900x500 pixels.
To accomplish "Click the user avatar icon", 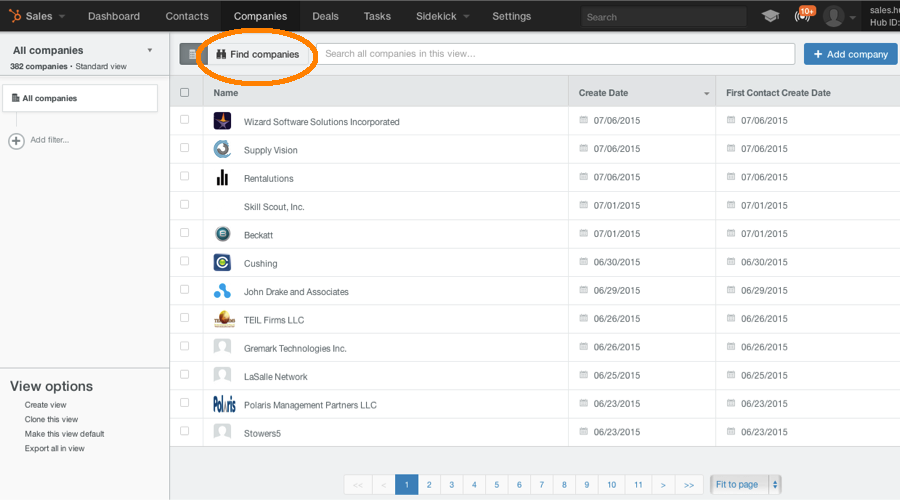I will tap(833, 16).
